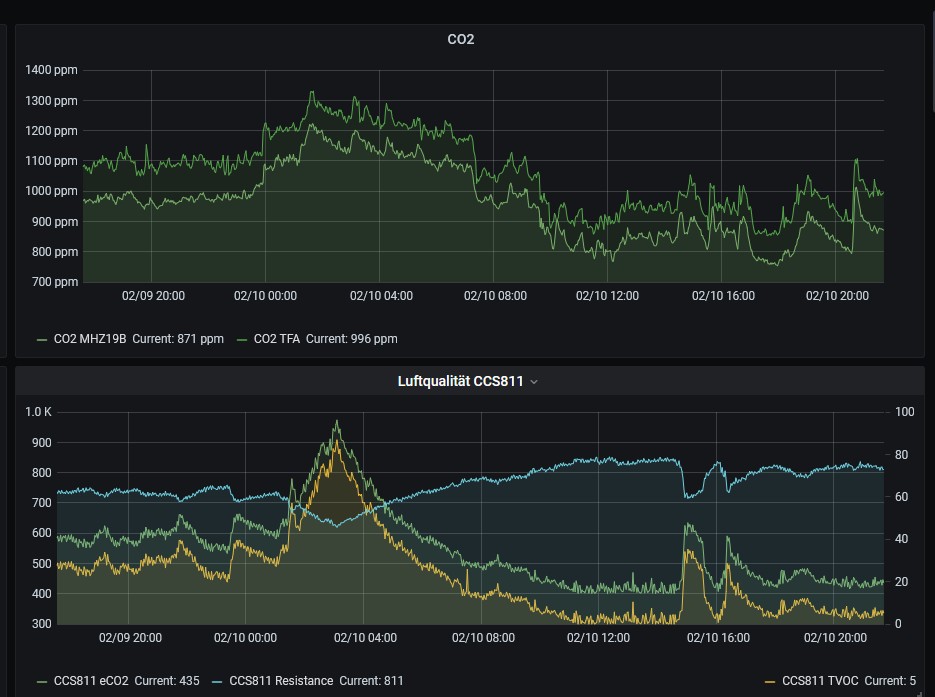The image size is (935, 697).
Task: Click the 1000 ppm axis label
Action: pos(51,191)
